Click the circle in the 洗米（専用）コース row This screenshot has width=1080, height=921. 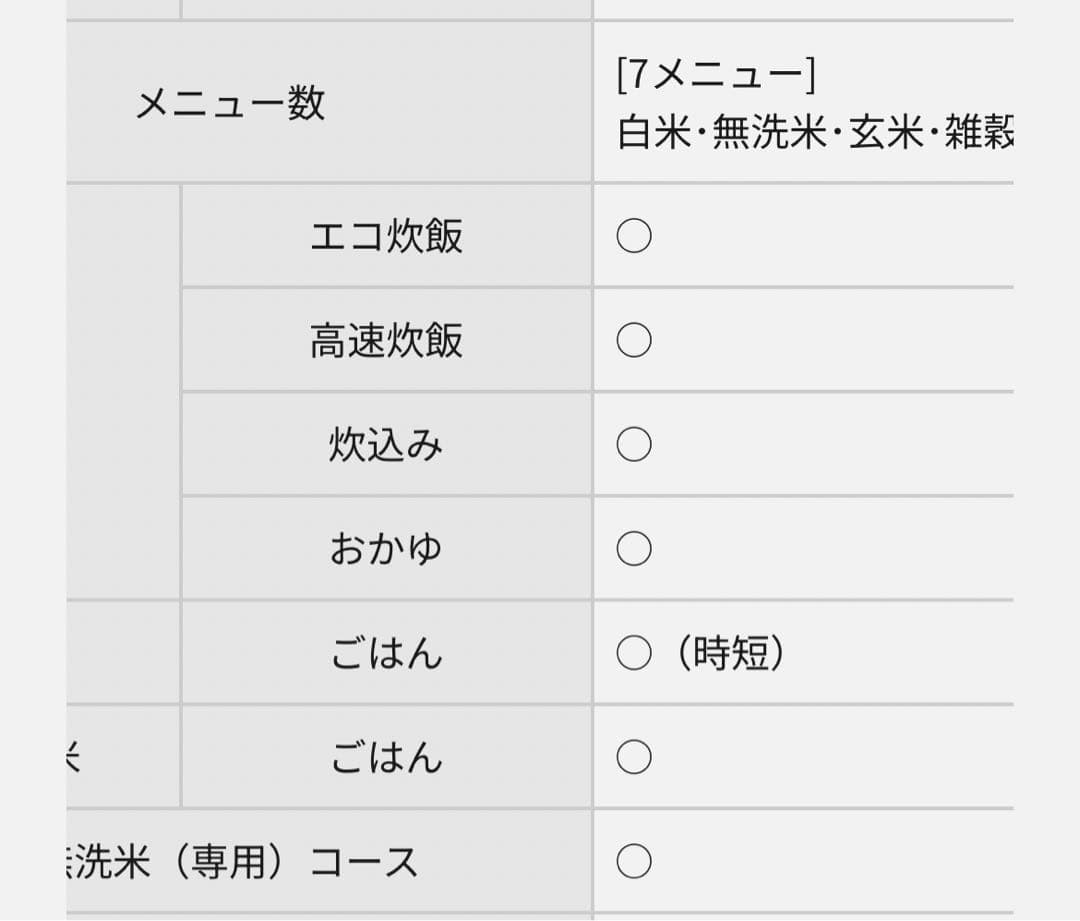click(x=634, y=861)
